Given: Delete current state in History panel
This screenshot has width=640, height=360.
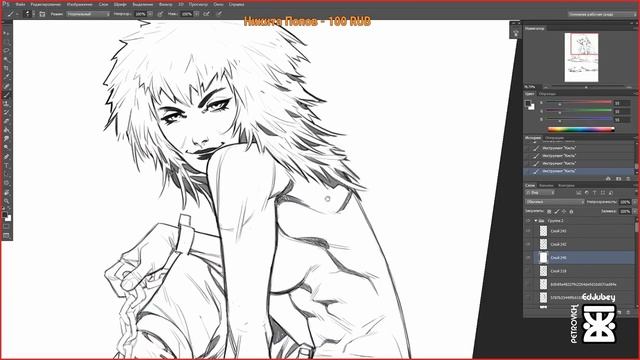Looking at the screenshot, I should pos(628,179).
